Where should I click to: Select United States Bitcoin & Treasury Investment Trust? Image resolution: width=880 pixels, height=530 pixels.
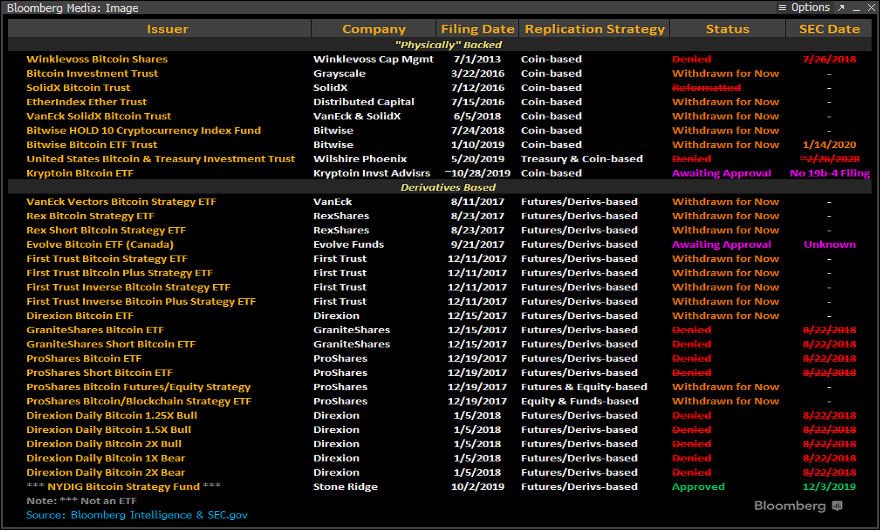point(161,159)
